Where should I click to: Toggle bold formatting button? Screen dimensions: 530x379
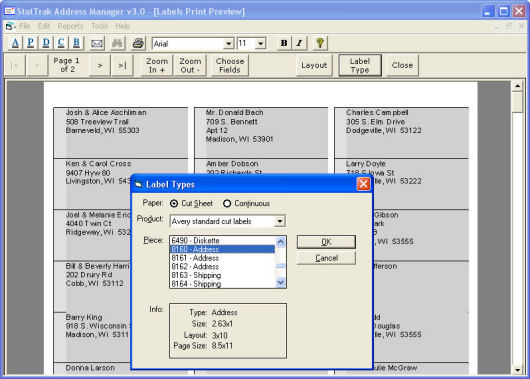[284, 43]
